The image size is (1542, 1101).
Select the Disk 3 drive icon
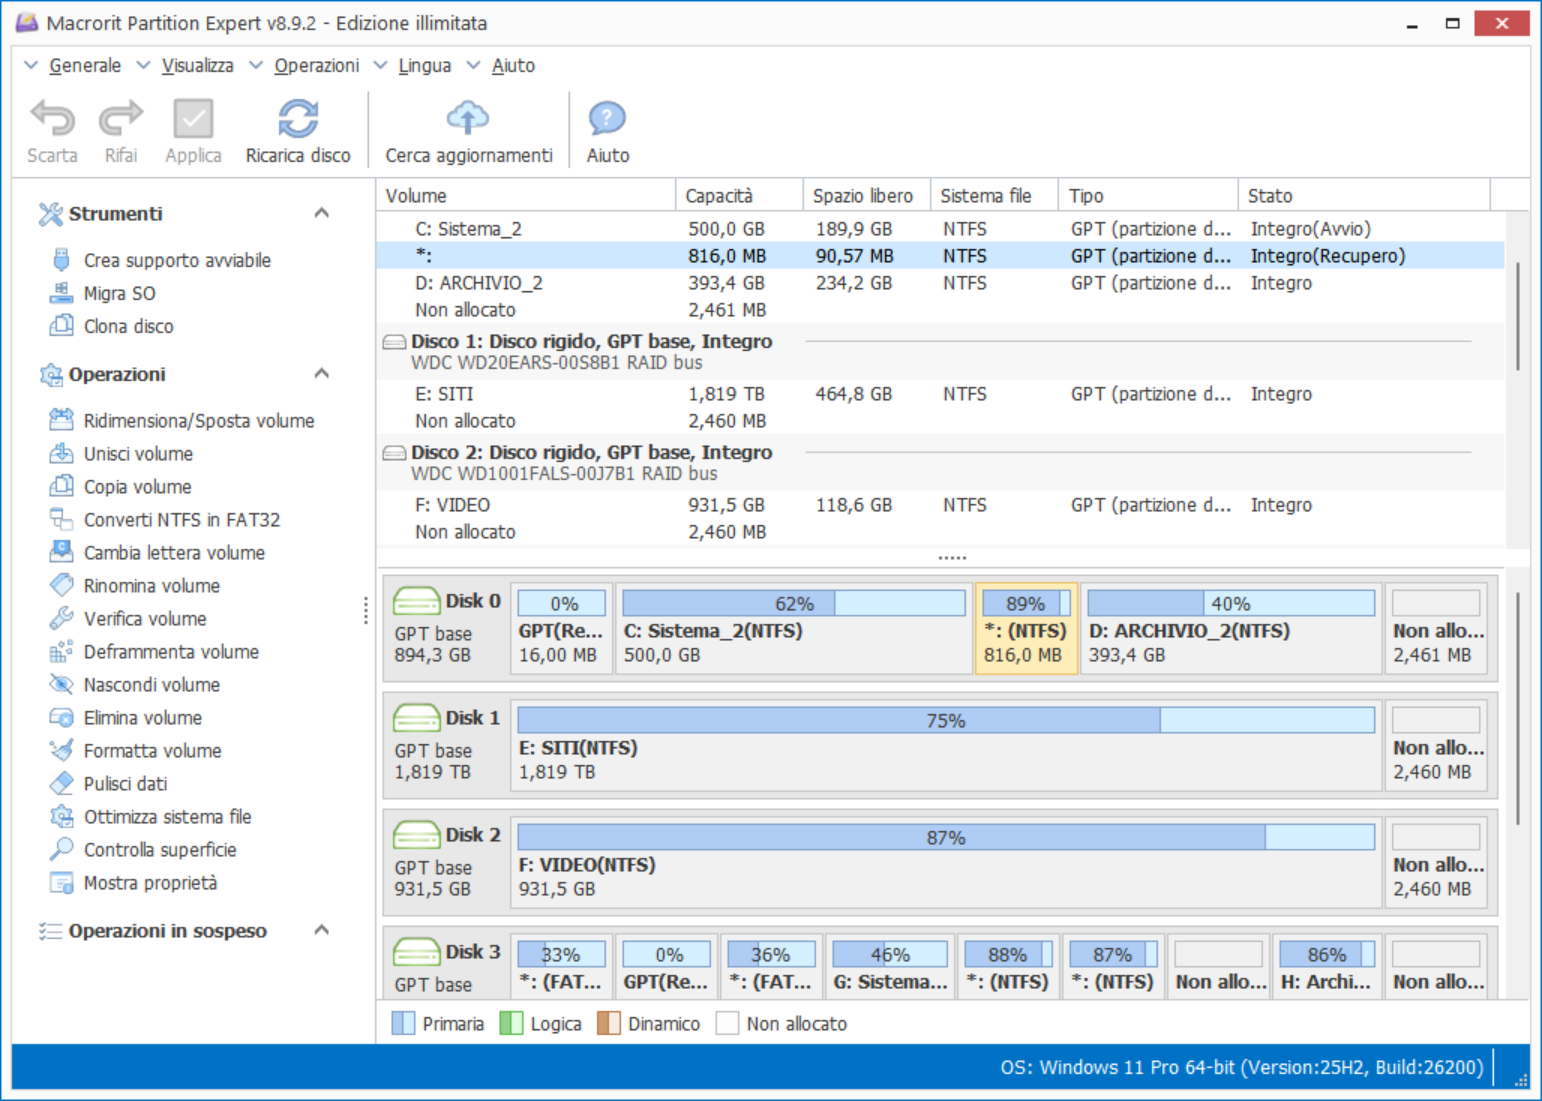pyautogui.click(x=417, y=952)
